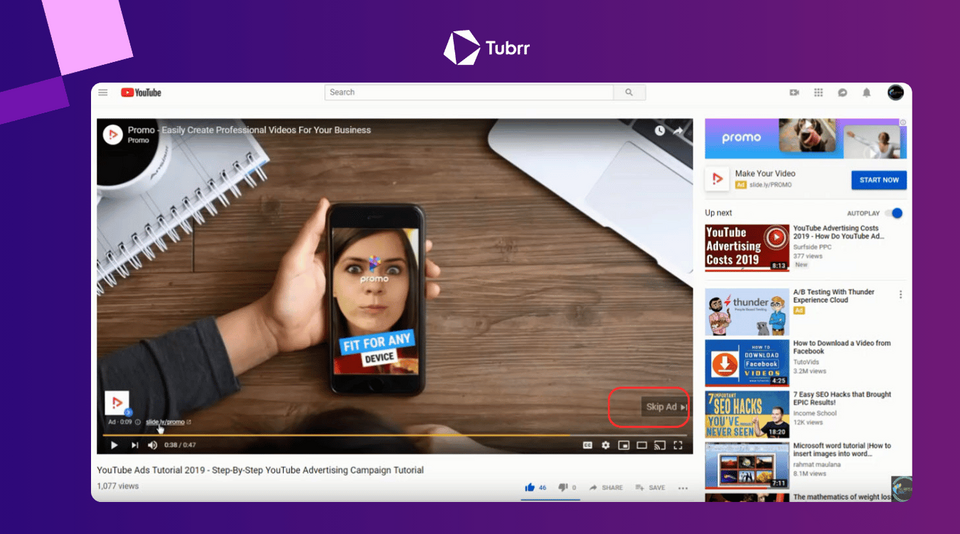
Task: Click 7 Easy SEO Hacks video title
Action: click(842, 399)
